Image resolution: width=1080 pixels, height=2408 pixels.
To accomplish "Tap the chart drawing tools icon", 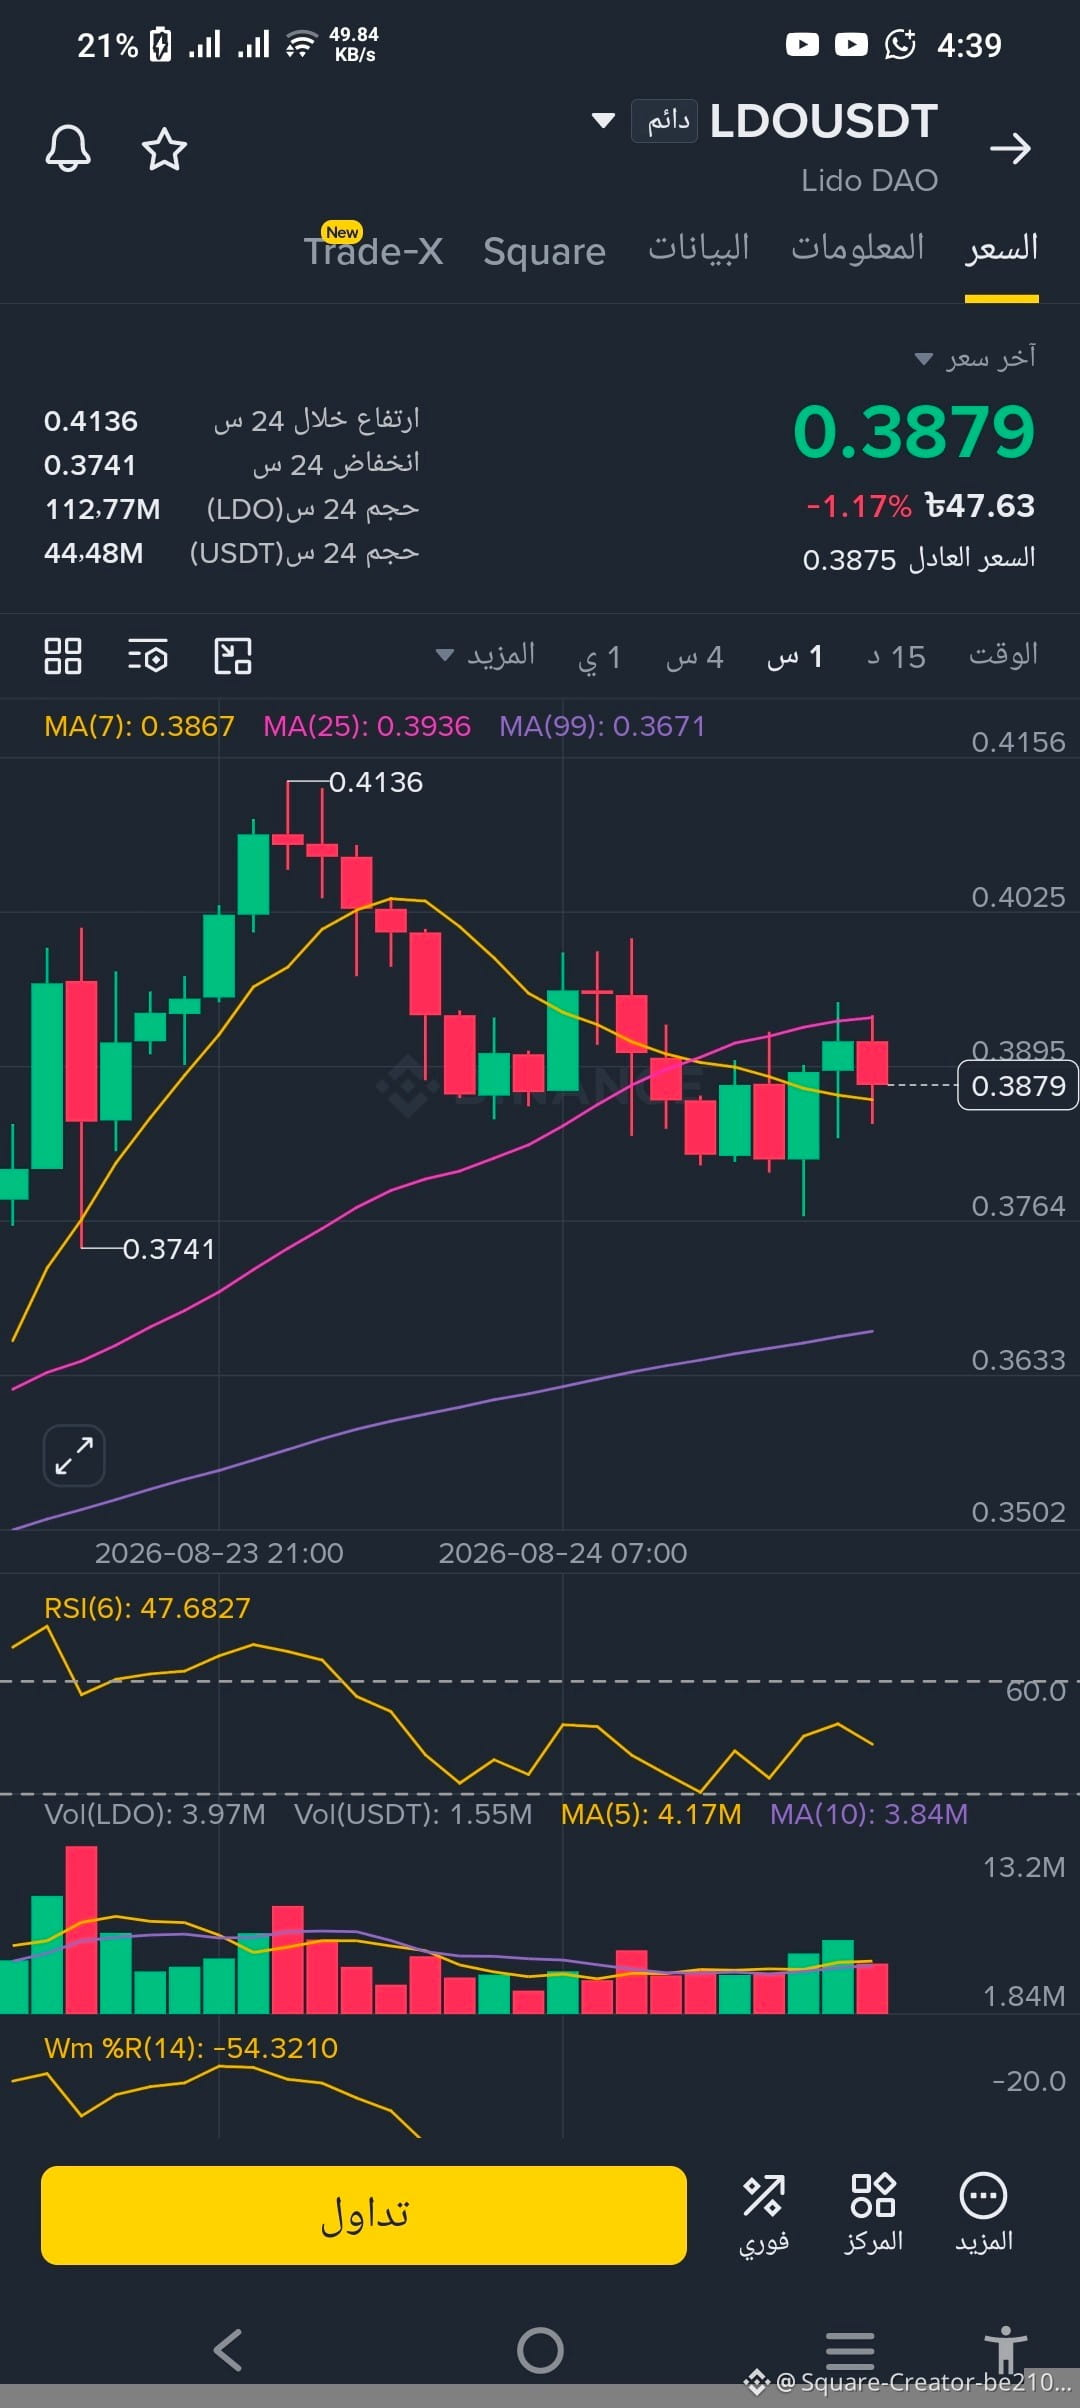I will [x=233, y=656].
